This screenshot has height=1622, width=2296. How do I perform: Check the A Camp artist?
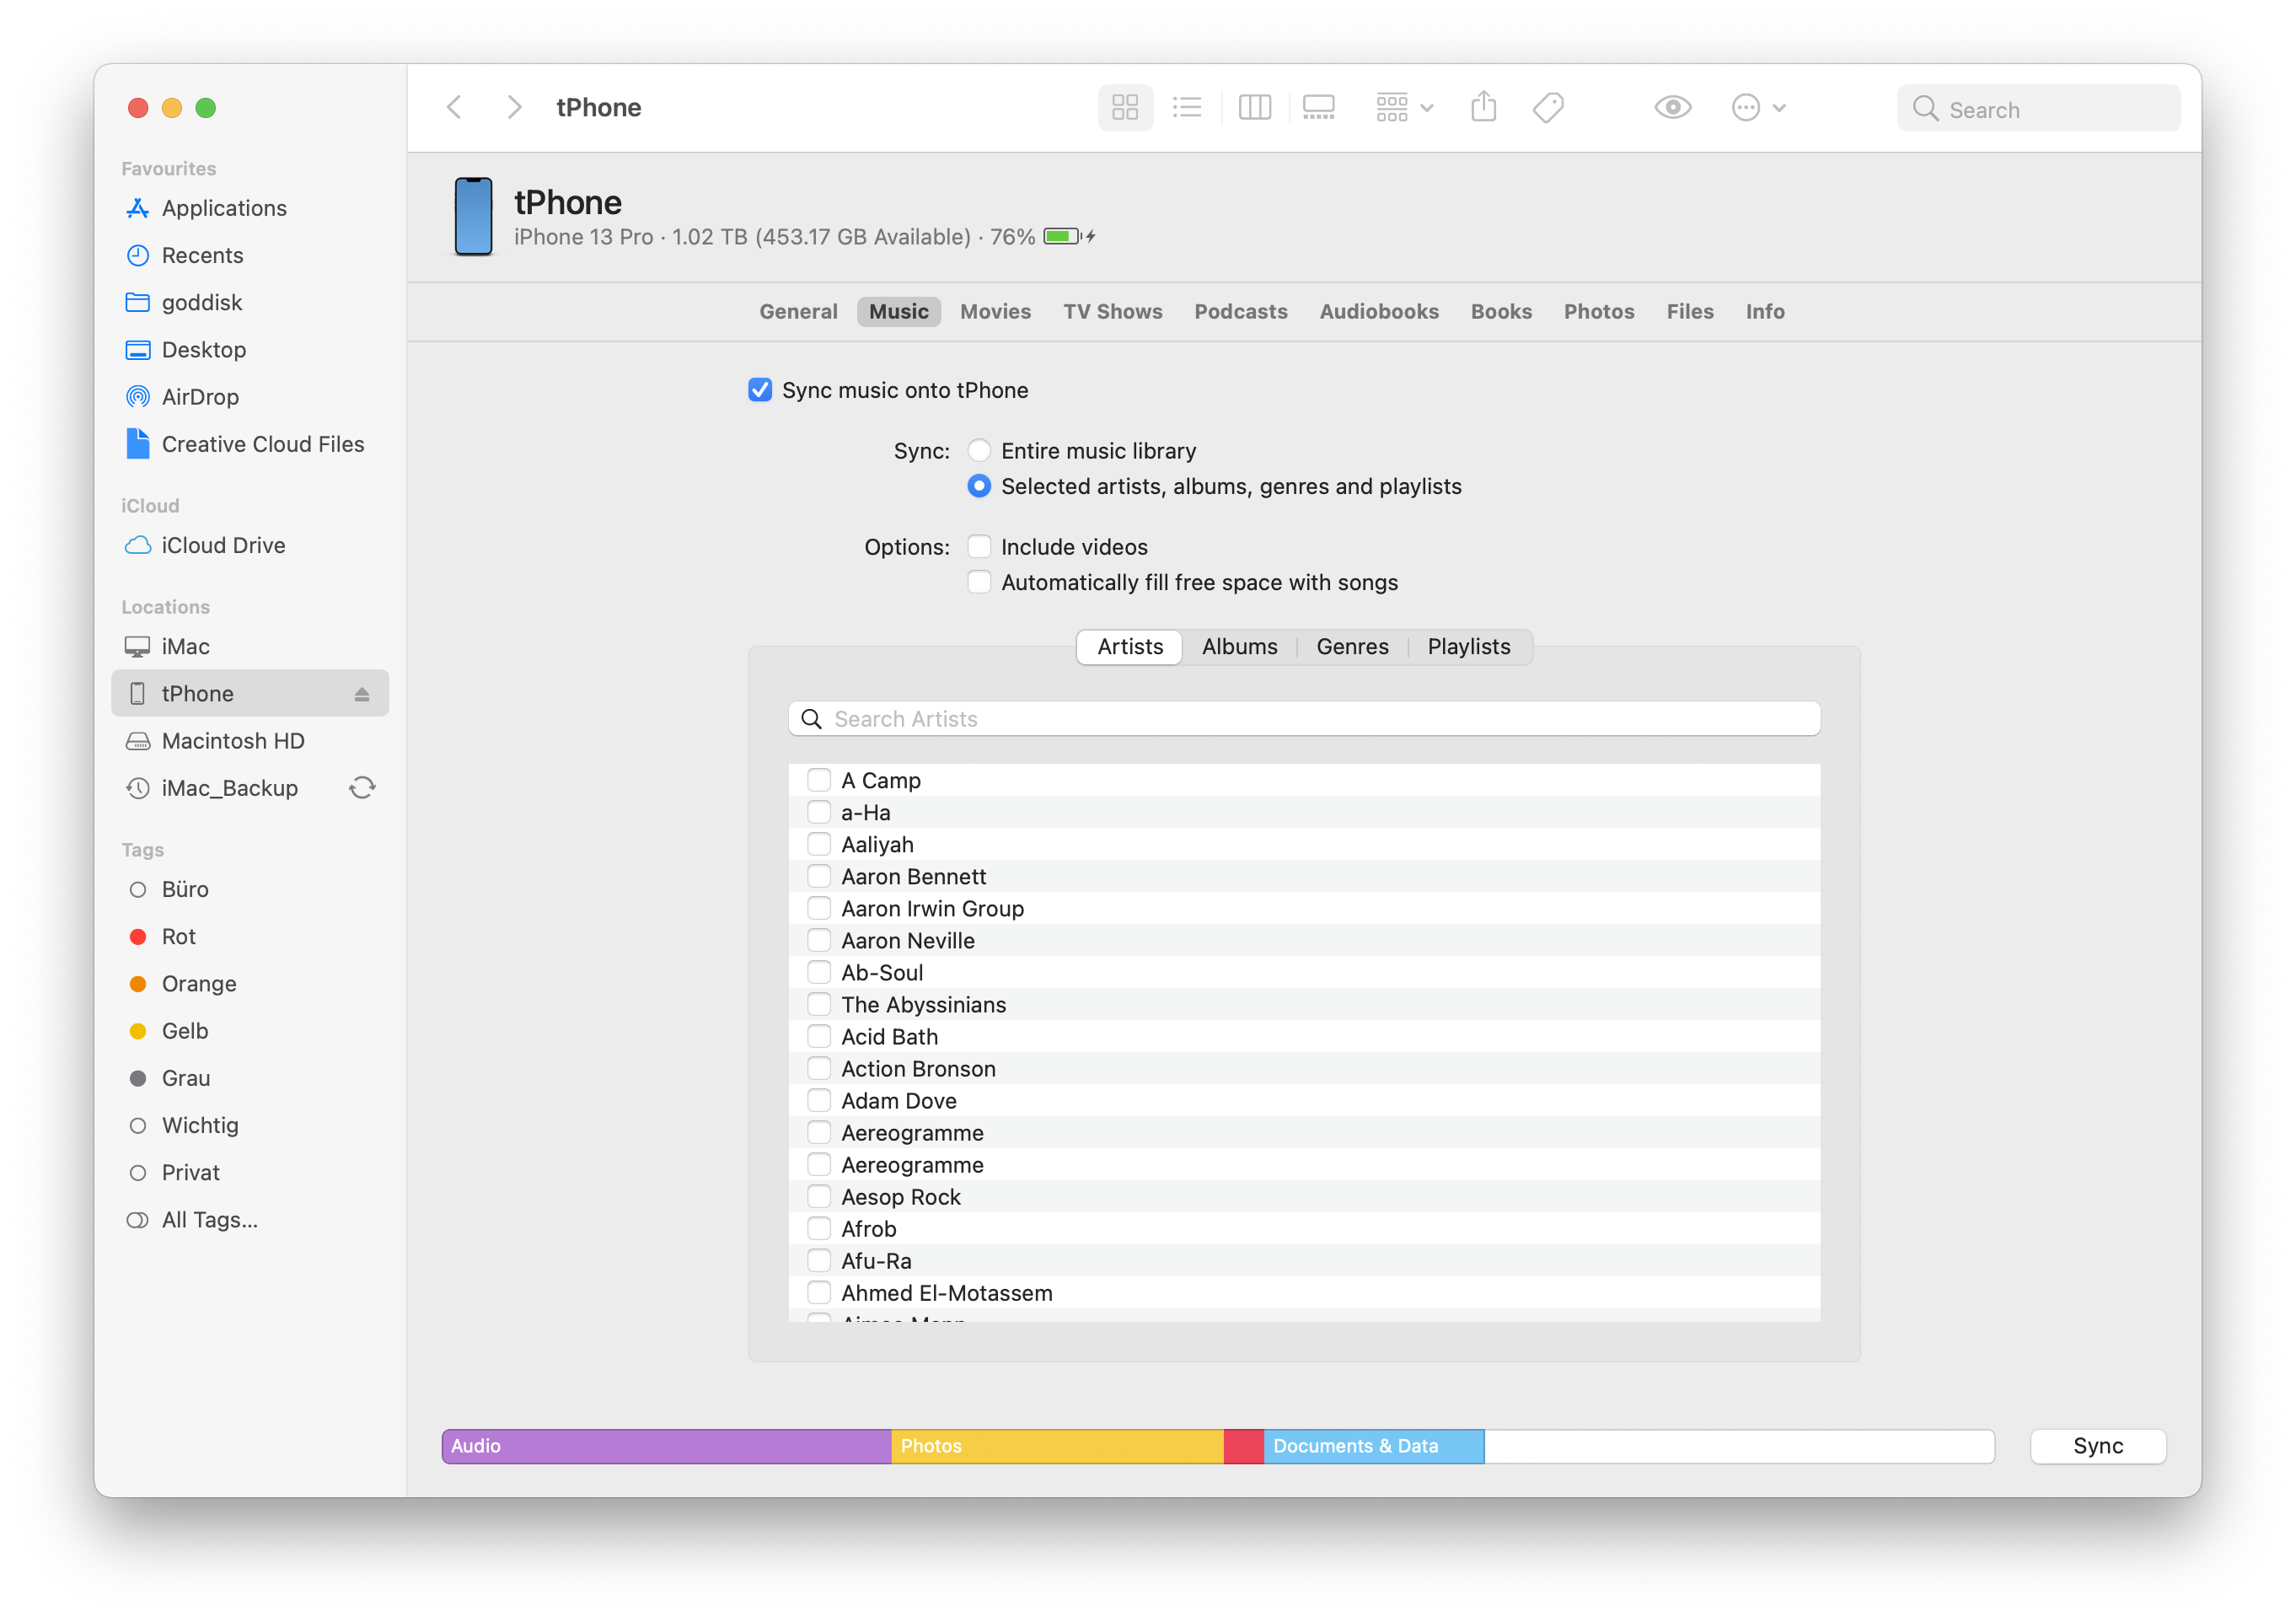[x=819, y=780]
